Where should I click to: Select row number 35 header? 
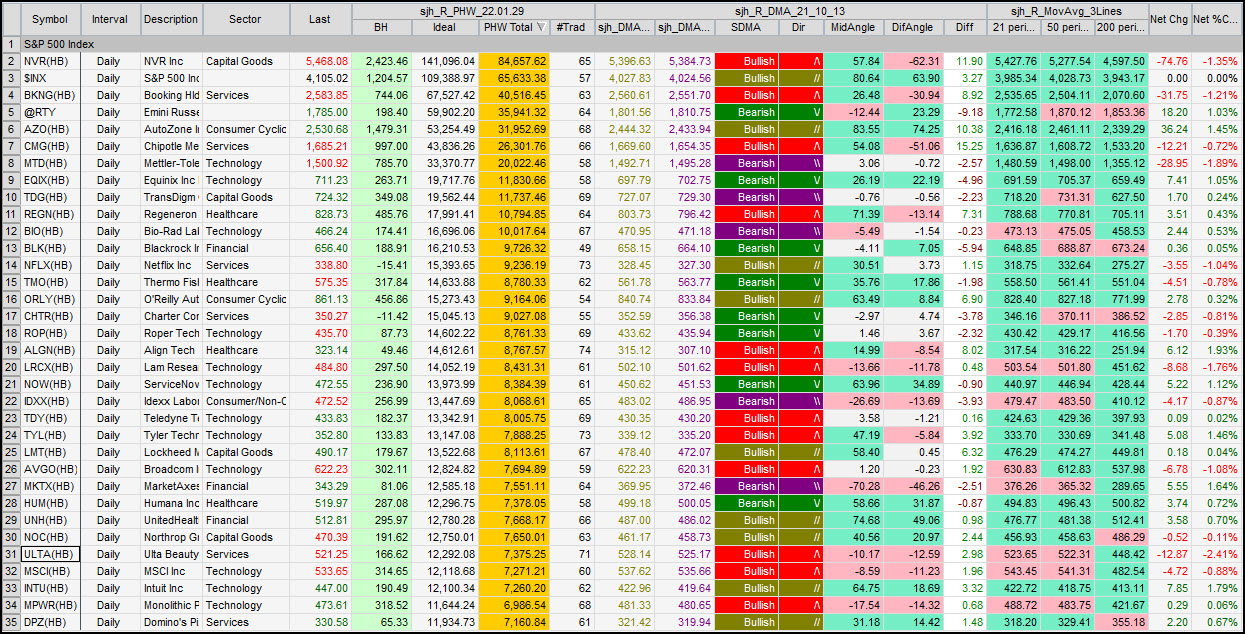[x=10, y=622]
